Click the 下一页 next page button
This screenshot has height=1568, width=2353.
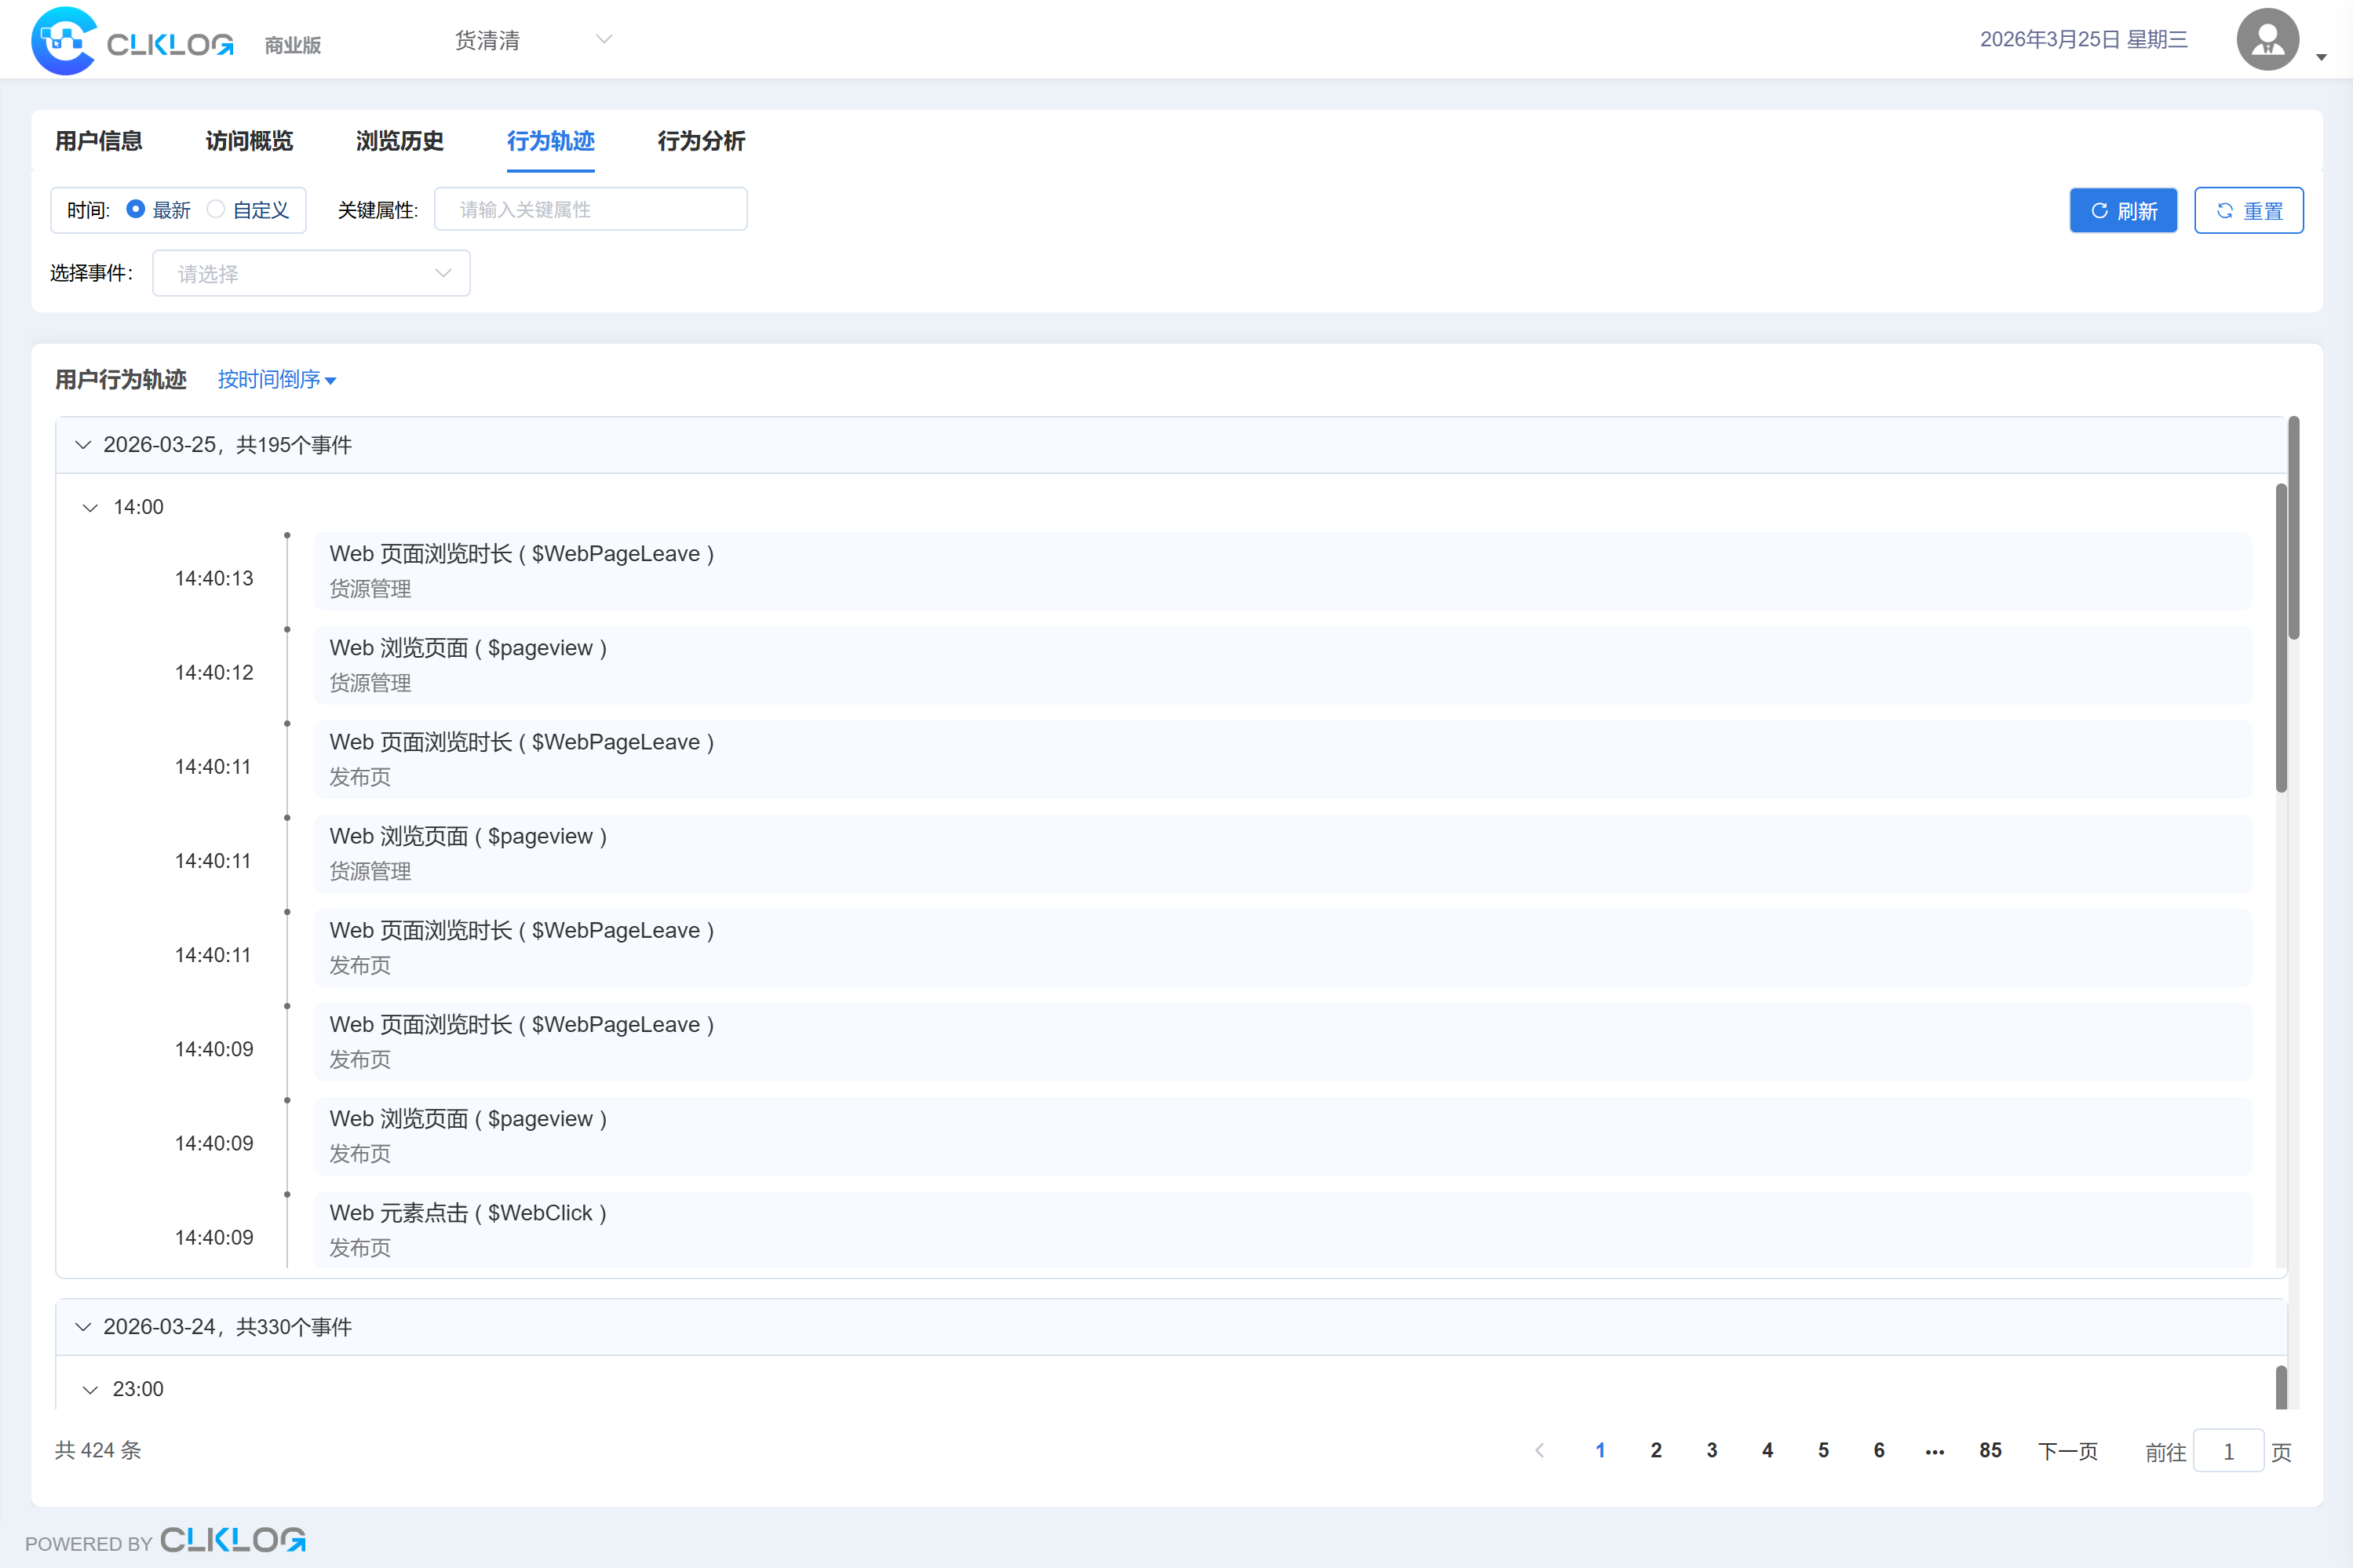(x=2067, y=1450)
